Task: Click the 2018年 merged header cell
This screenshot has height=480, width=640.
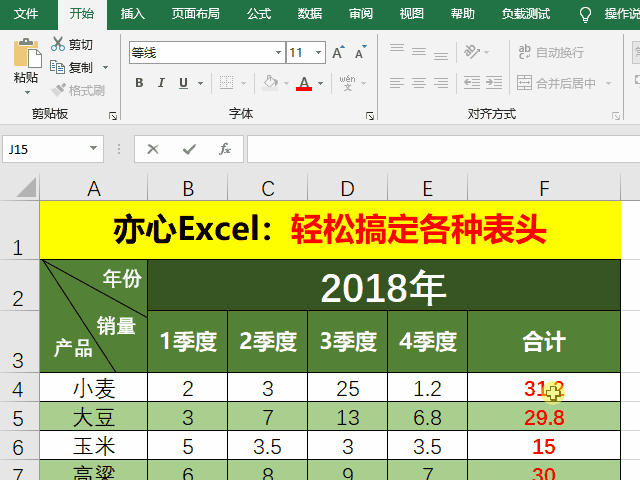Action: click(384, 286)
